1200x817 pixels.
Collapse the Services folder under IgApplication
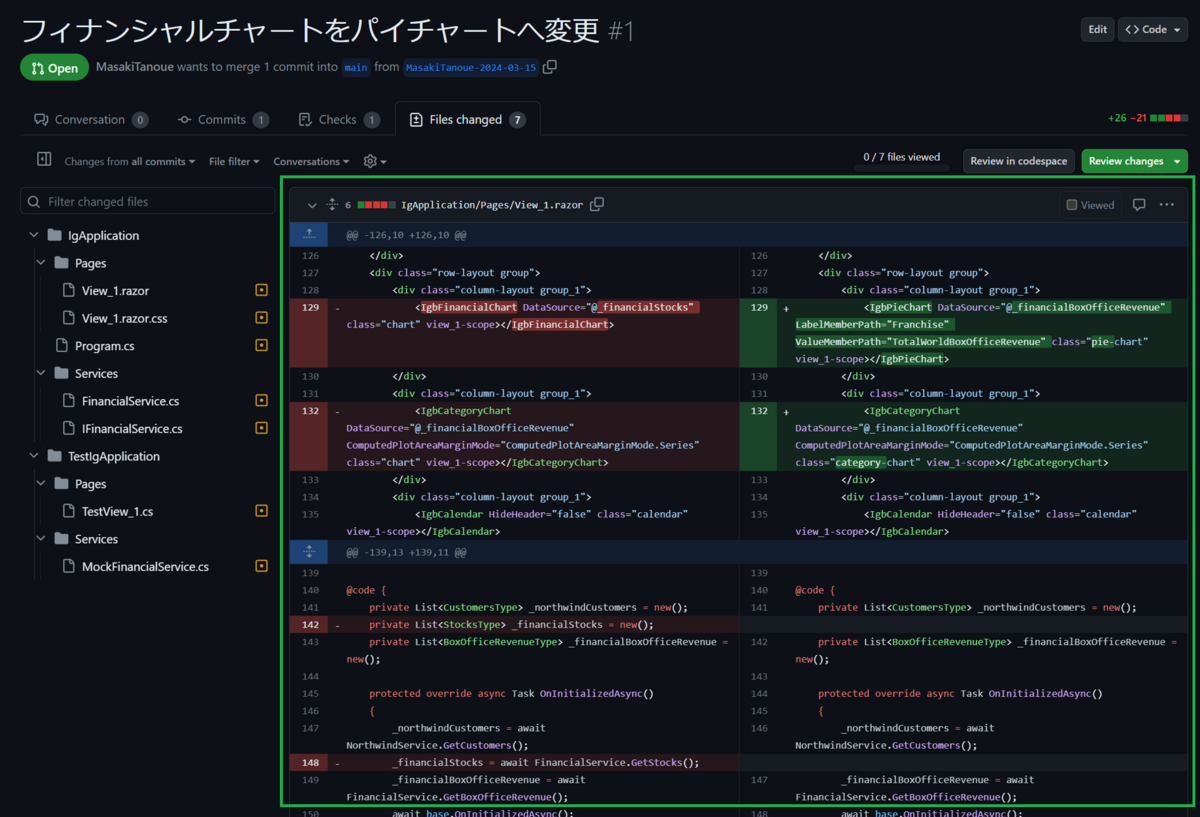pos(42,373)
